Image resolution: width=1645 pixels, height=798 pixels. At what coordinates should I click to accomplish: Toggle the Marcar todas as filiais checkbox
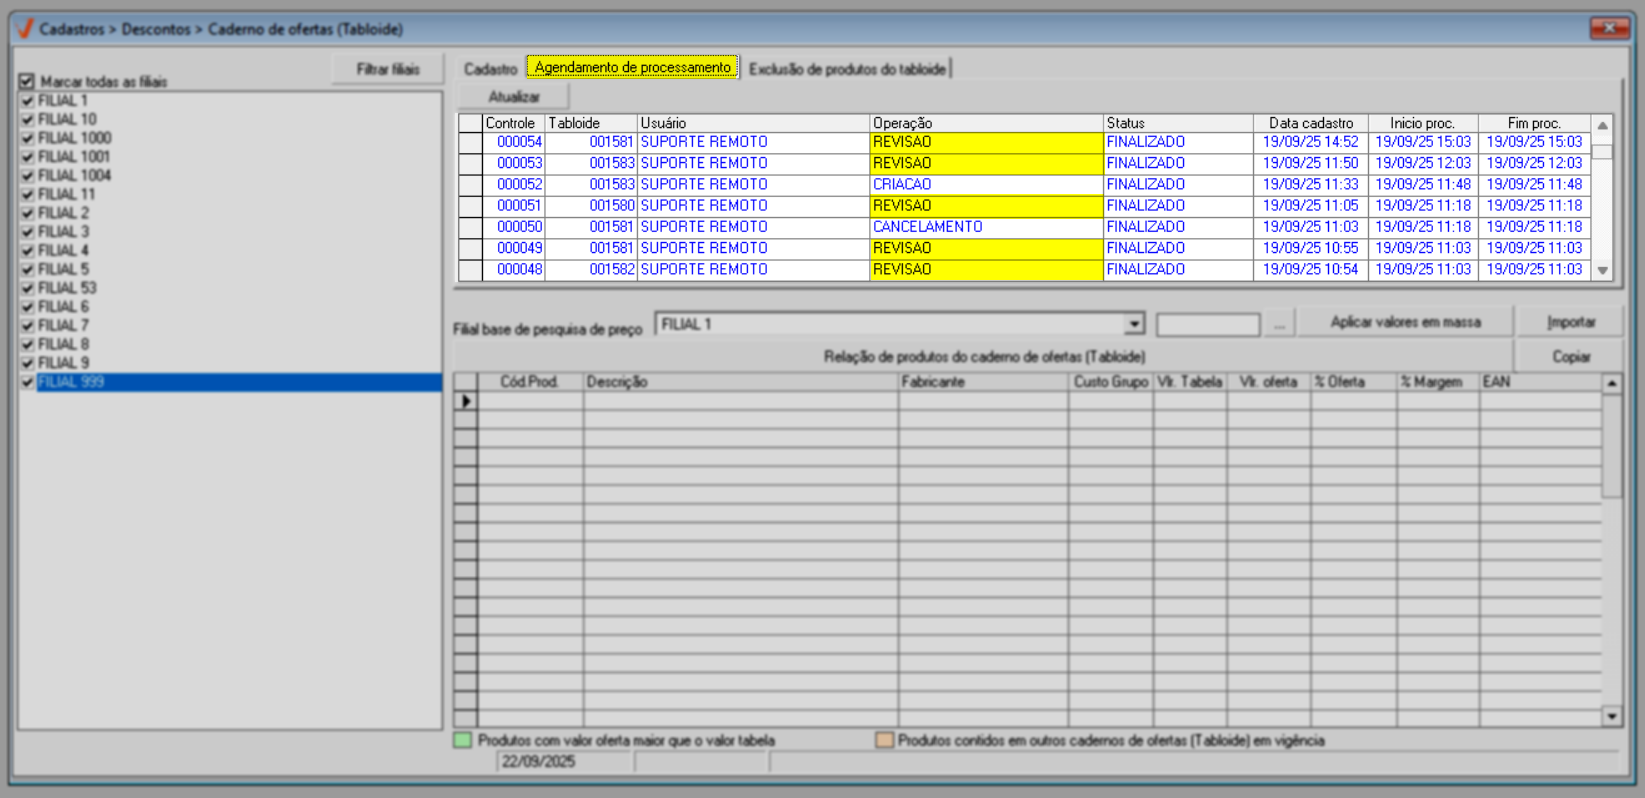tap(27, 82)
